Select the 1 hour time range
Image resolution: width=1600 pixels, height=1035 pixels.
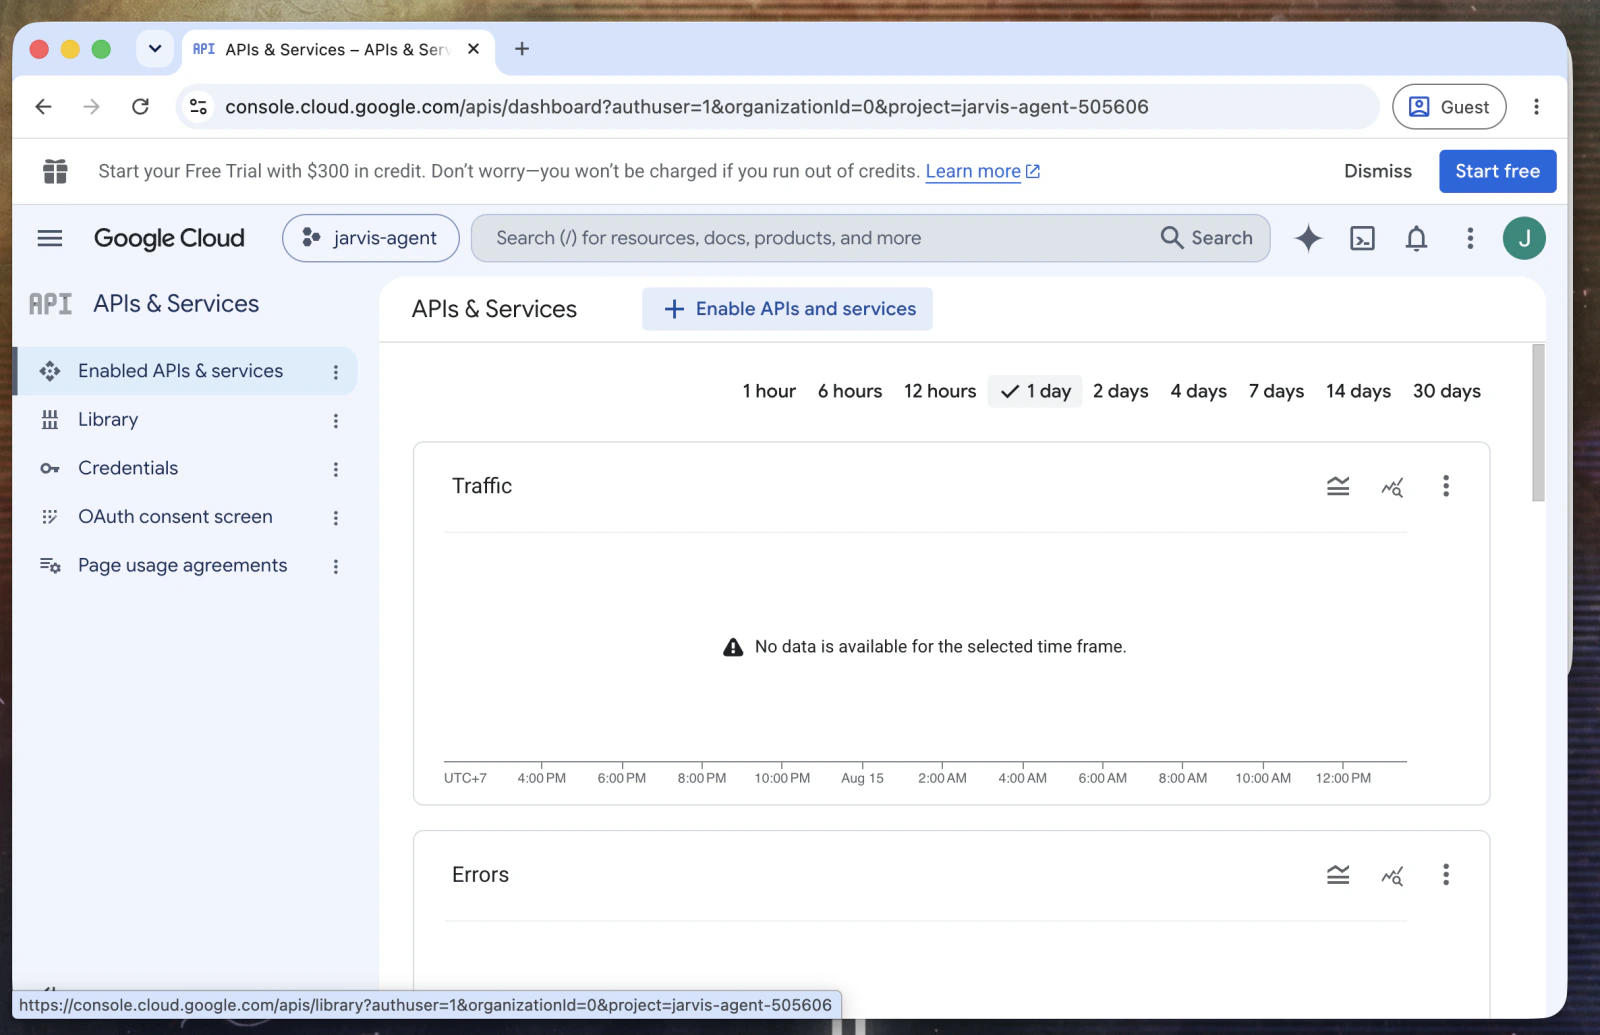point(769,391)
